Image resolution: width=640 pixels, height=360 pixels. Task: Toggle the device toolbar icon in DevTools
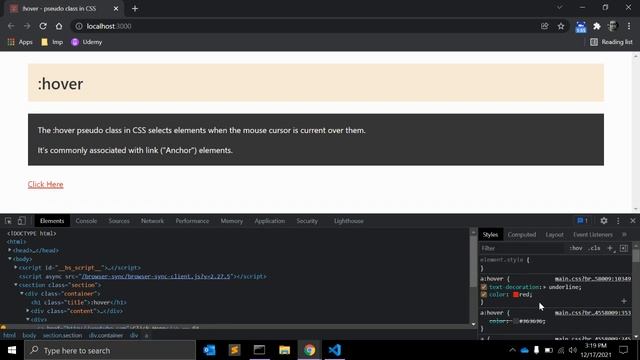21,221
